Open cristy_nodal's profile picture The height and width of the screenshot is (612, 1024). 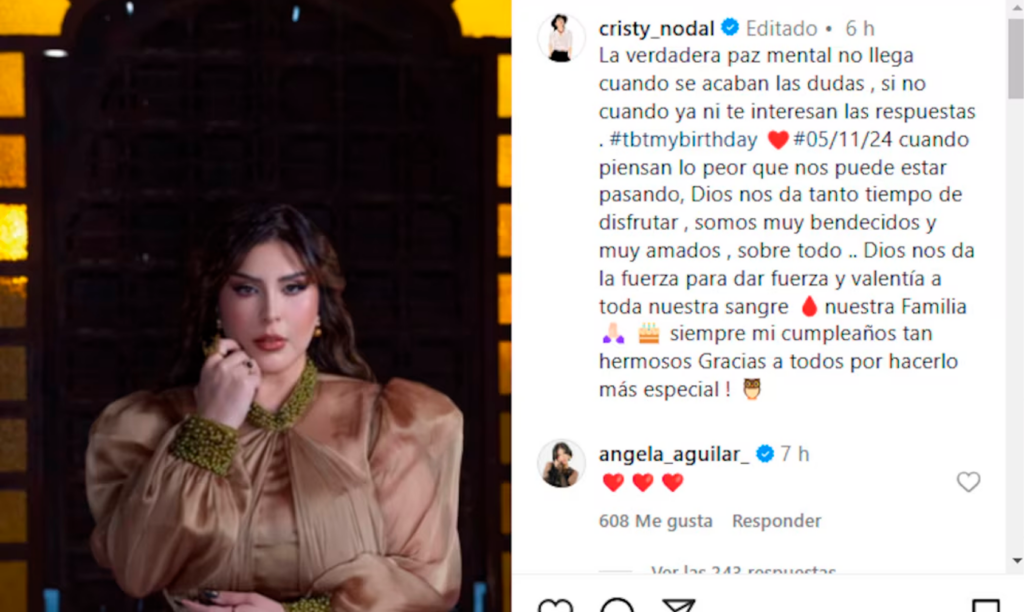pyautogui.click(x=561, y=38)
